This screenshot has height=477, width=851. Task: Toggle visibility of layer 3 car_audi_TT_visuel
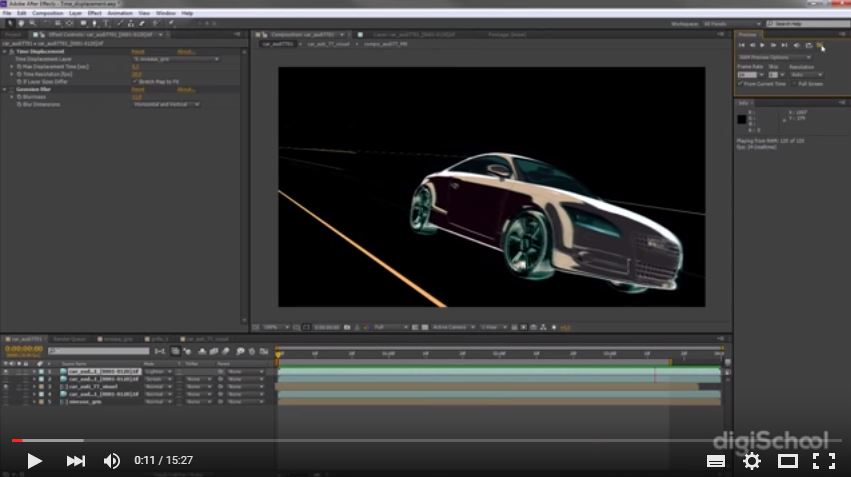click(5, 387)
